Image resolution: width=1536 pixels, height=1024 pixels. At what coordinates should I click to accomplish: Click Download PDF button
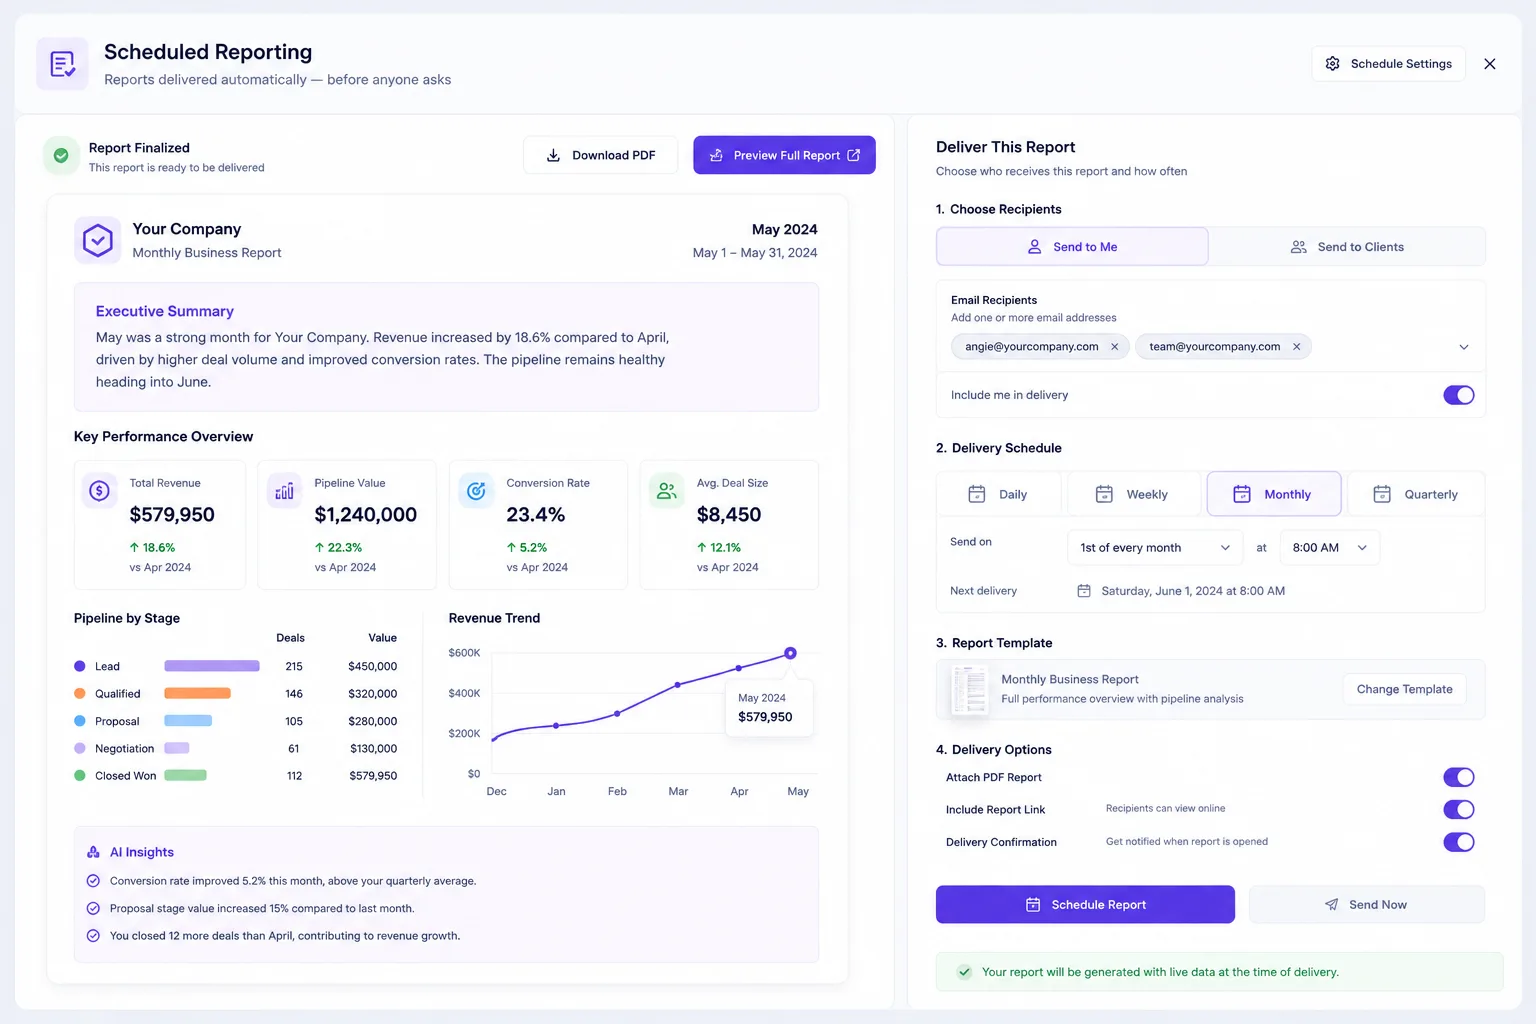(x=600, y=155)
